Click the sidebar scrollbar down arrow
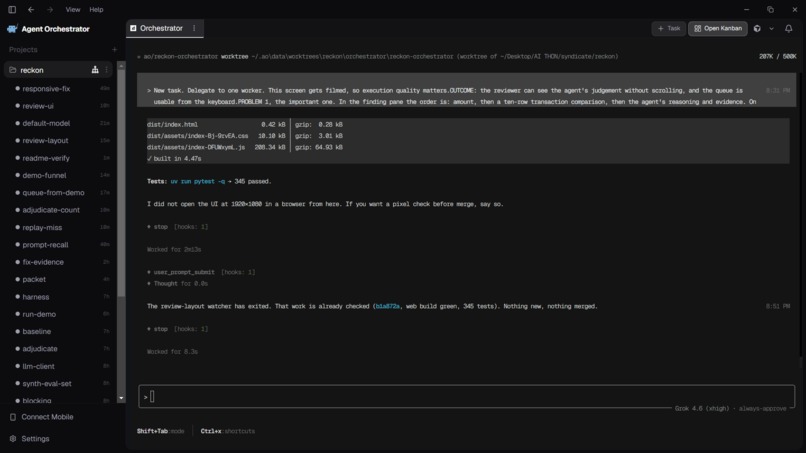 pos(121,398)
